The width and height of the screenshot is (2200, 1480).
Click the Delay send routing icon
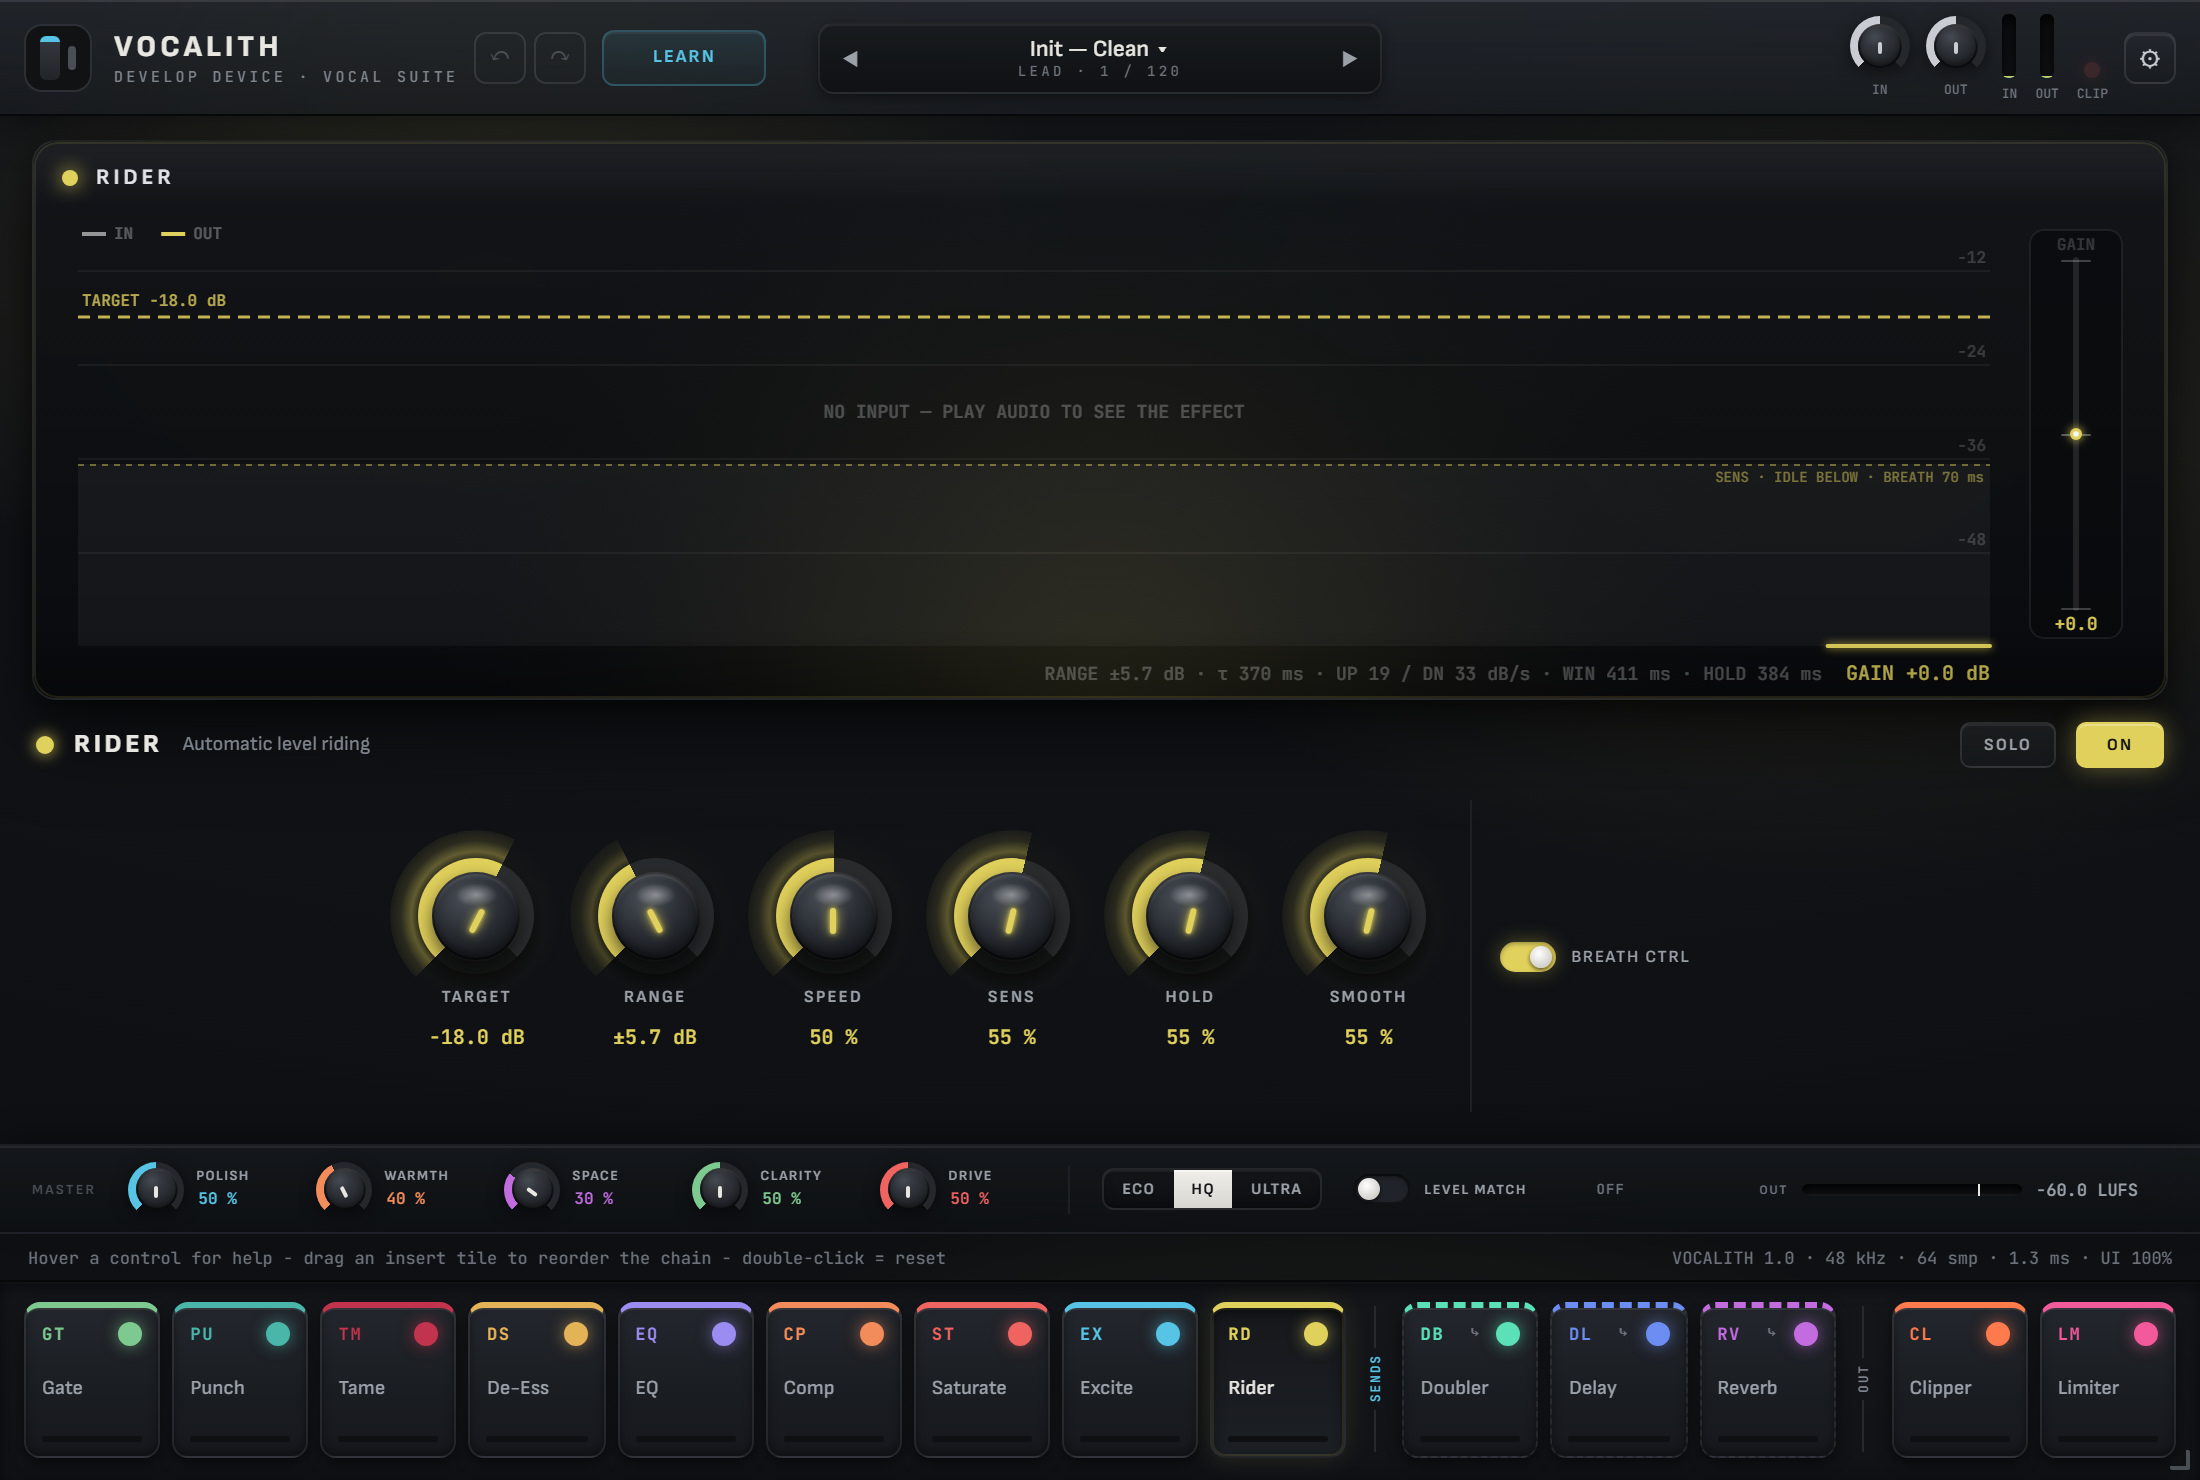tap(1622, 1332)
